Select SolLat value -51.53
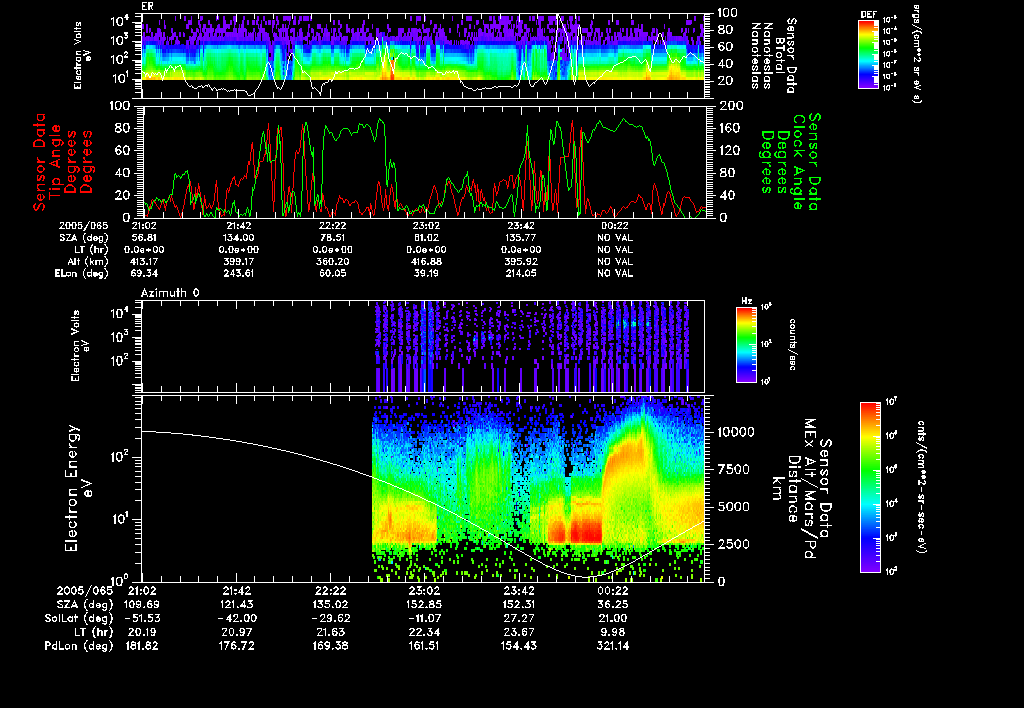The height and width of the screenshot is (708, 1024). pyautogui.click(x=142, y=619)
